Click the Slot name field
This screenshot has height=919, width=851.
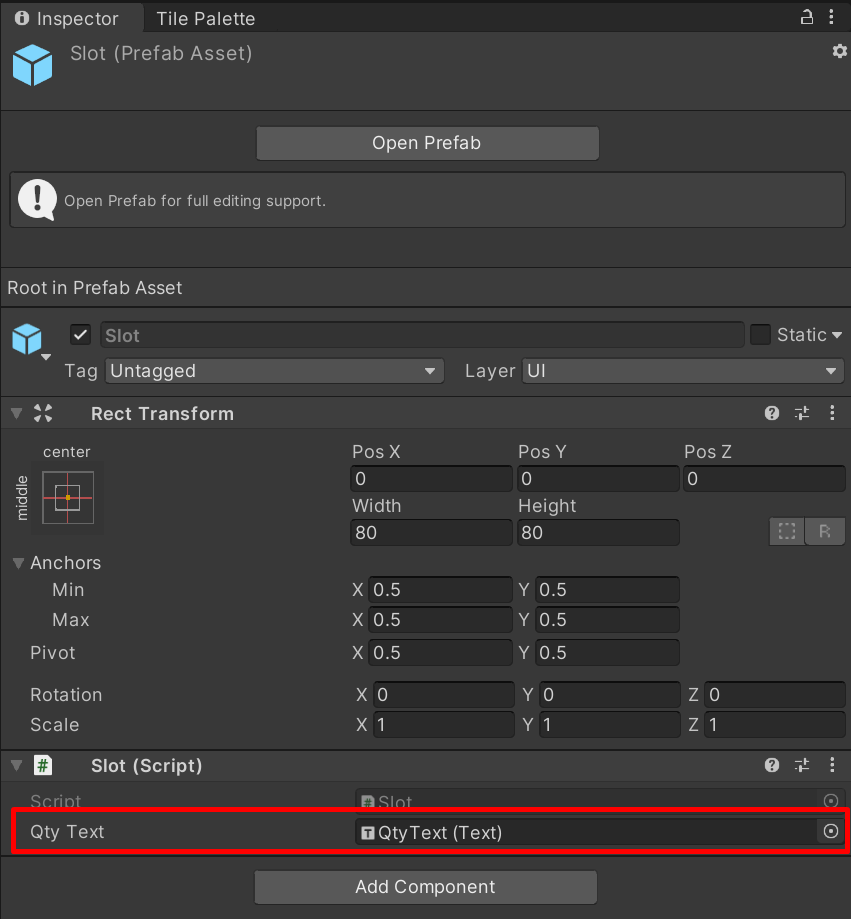coord(422,335)
